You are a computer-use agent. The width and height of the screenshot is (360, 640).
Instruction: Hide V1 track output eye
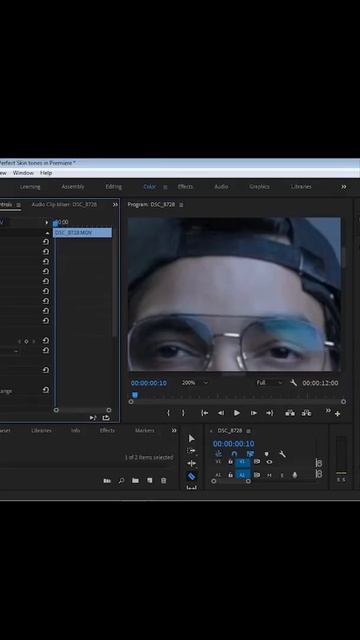tap(269, 462)
